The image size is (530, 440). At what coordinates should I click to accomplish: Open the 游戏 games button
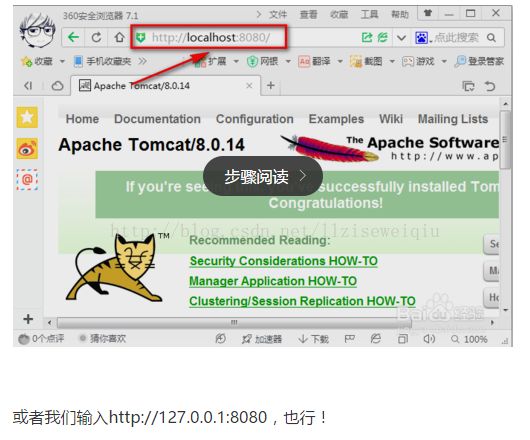[x=418, y=62]
